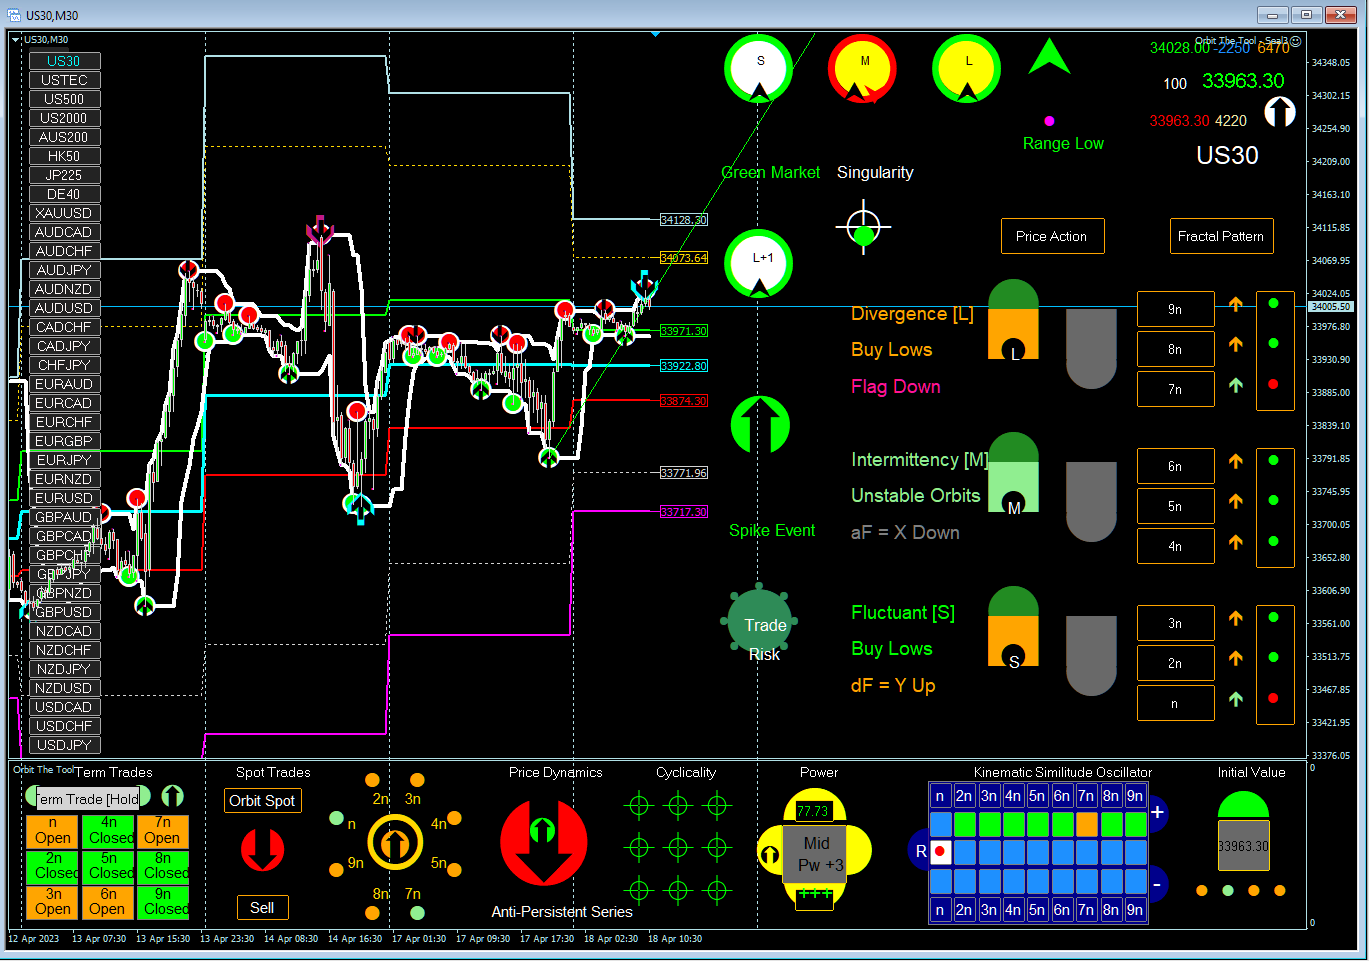Click the L+1 dial gauge
1370x962 pixels.
pos(759,264)
